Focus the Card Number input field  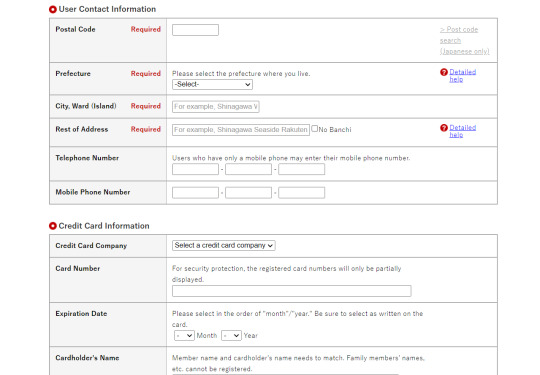click(x=291, y=291)
